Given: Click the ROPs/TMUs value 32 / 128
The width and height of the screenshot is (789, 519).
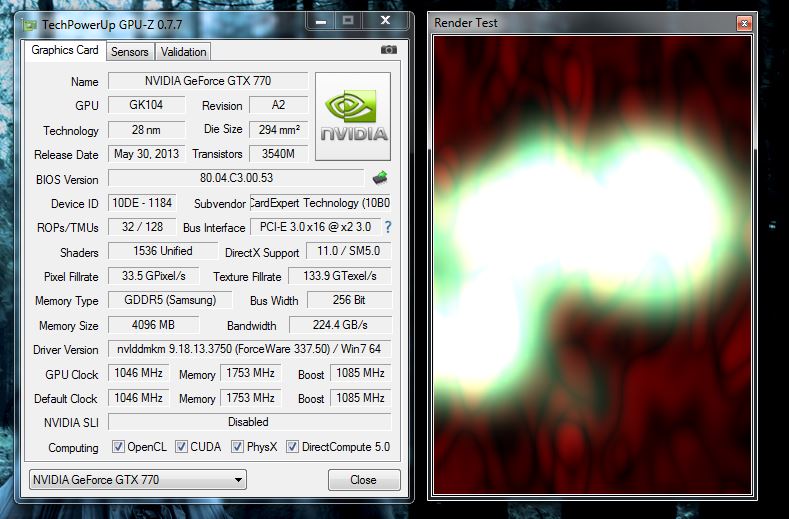Looking at the screenshot, I should pyautogui.click(x=142, y=227).
